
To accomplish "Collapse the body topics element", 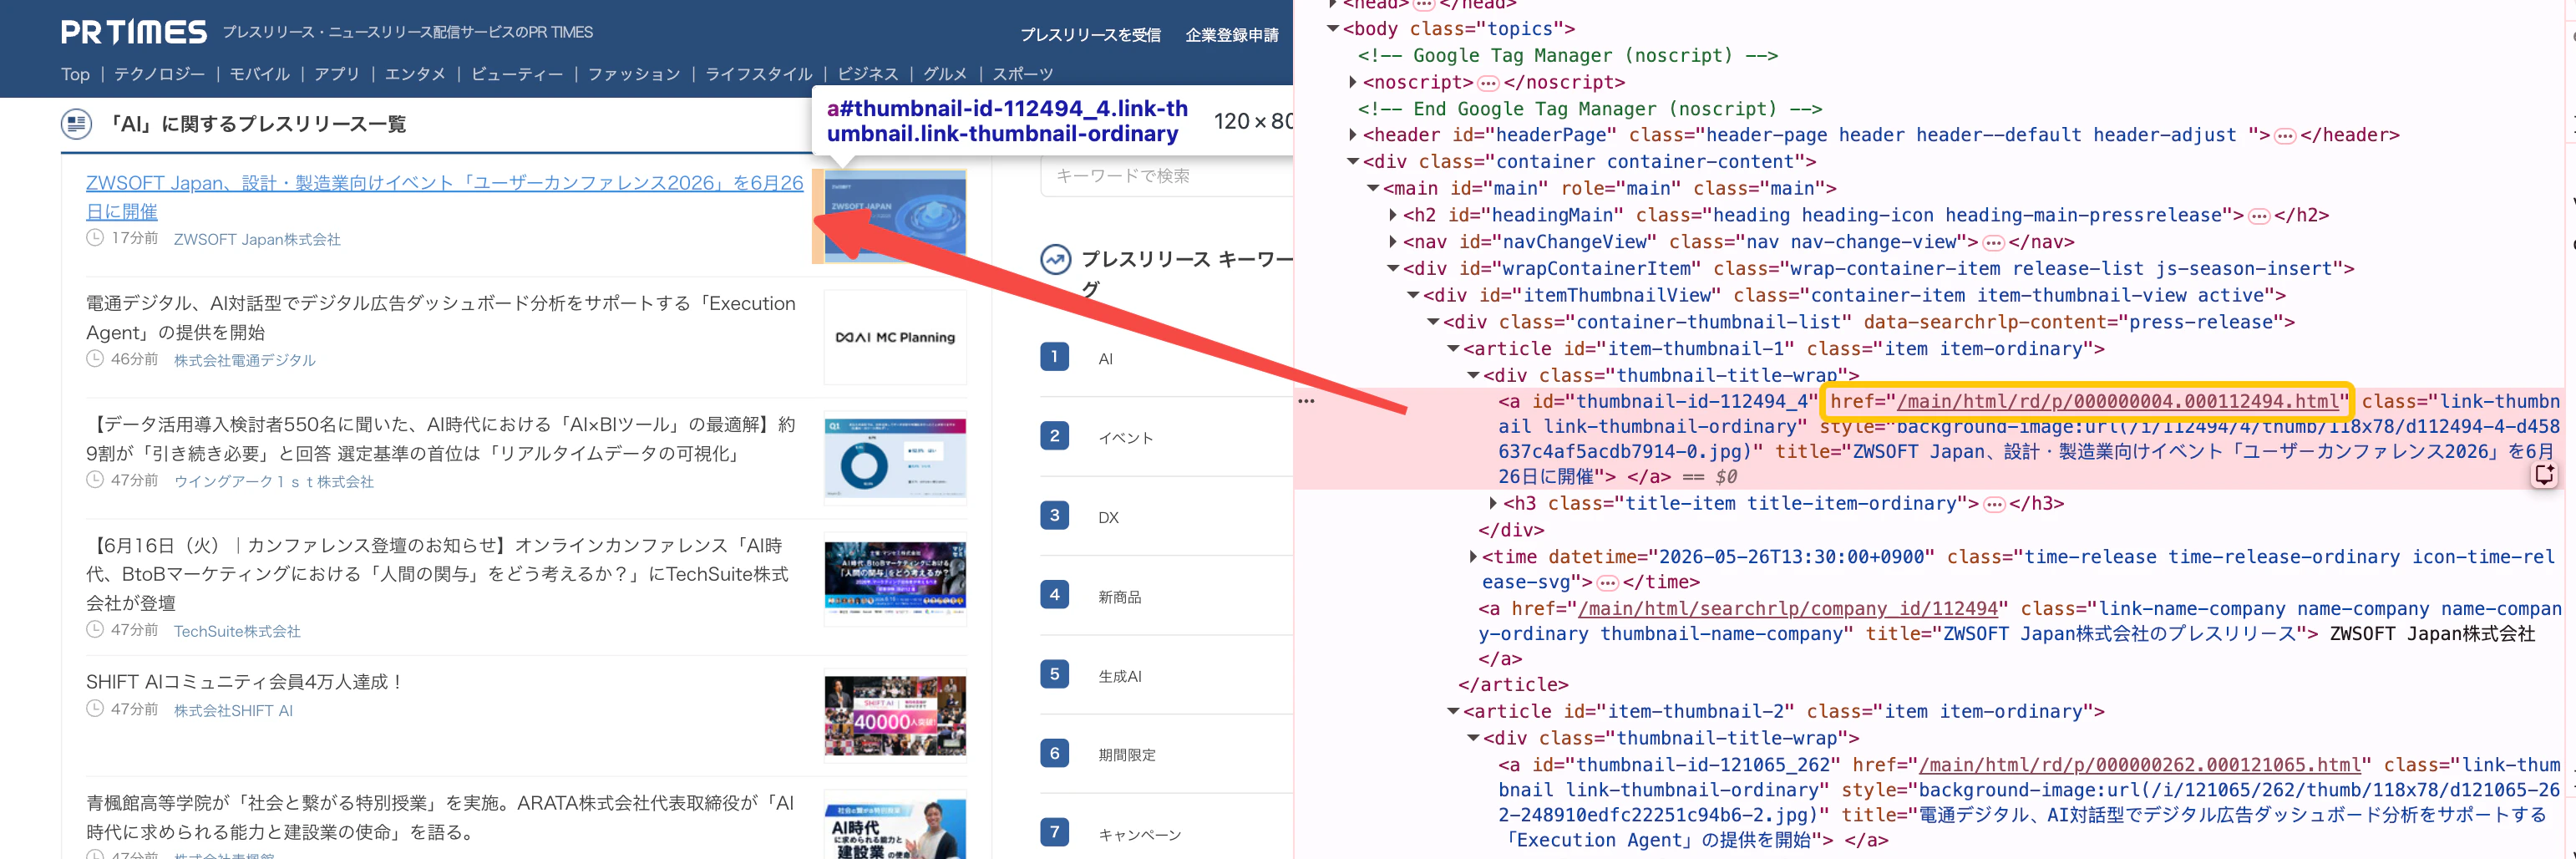I will coord(1333,29).
